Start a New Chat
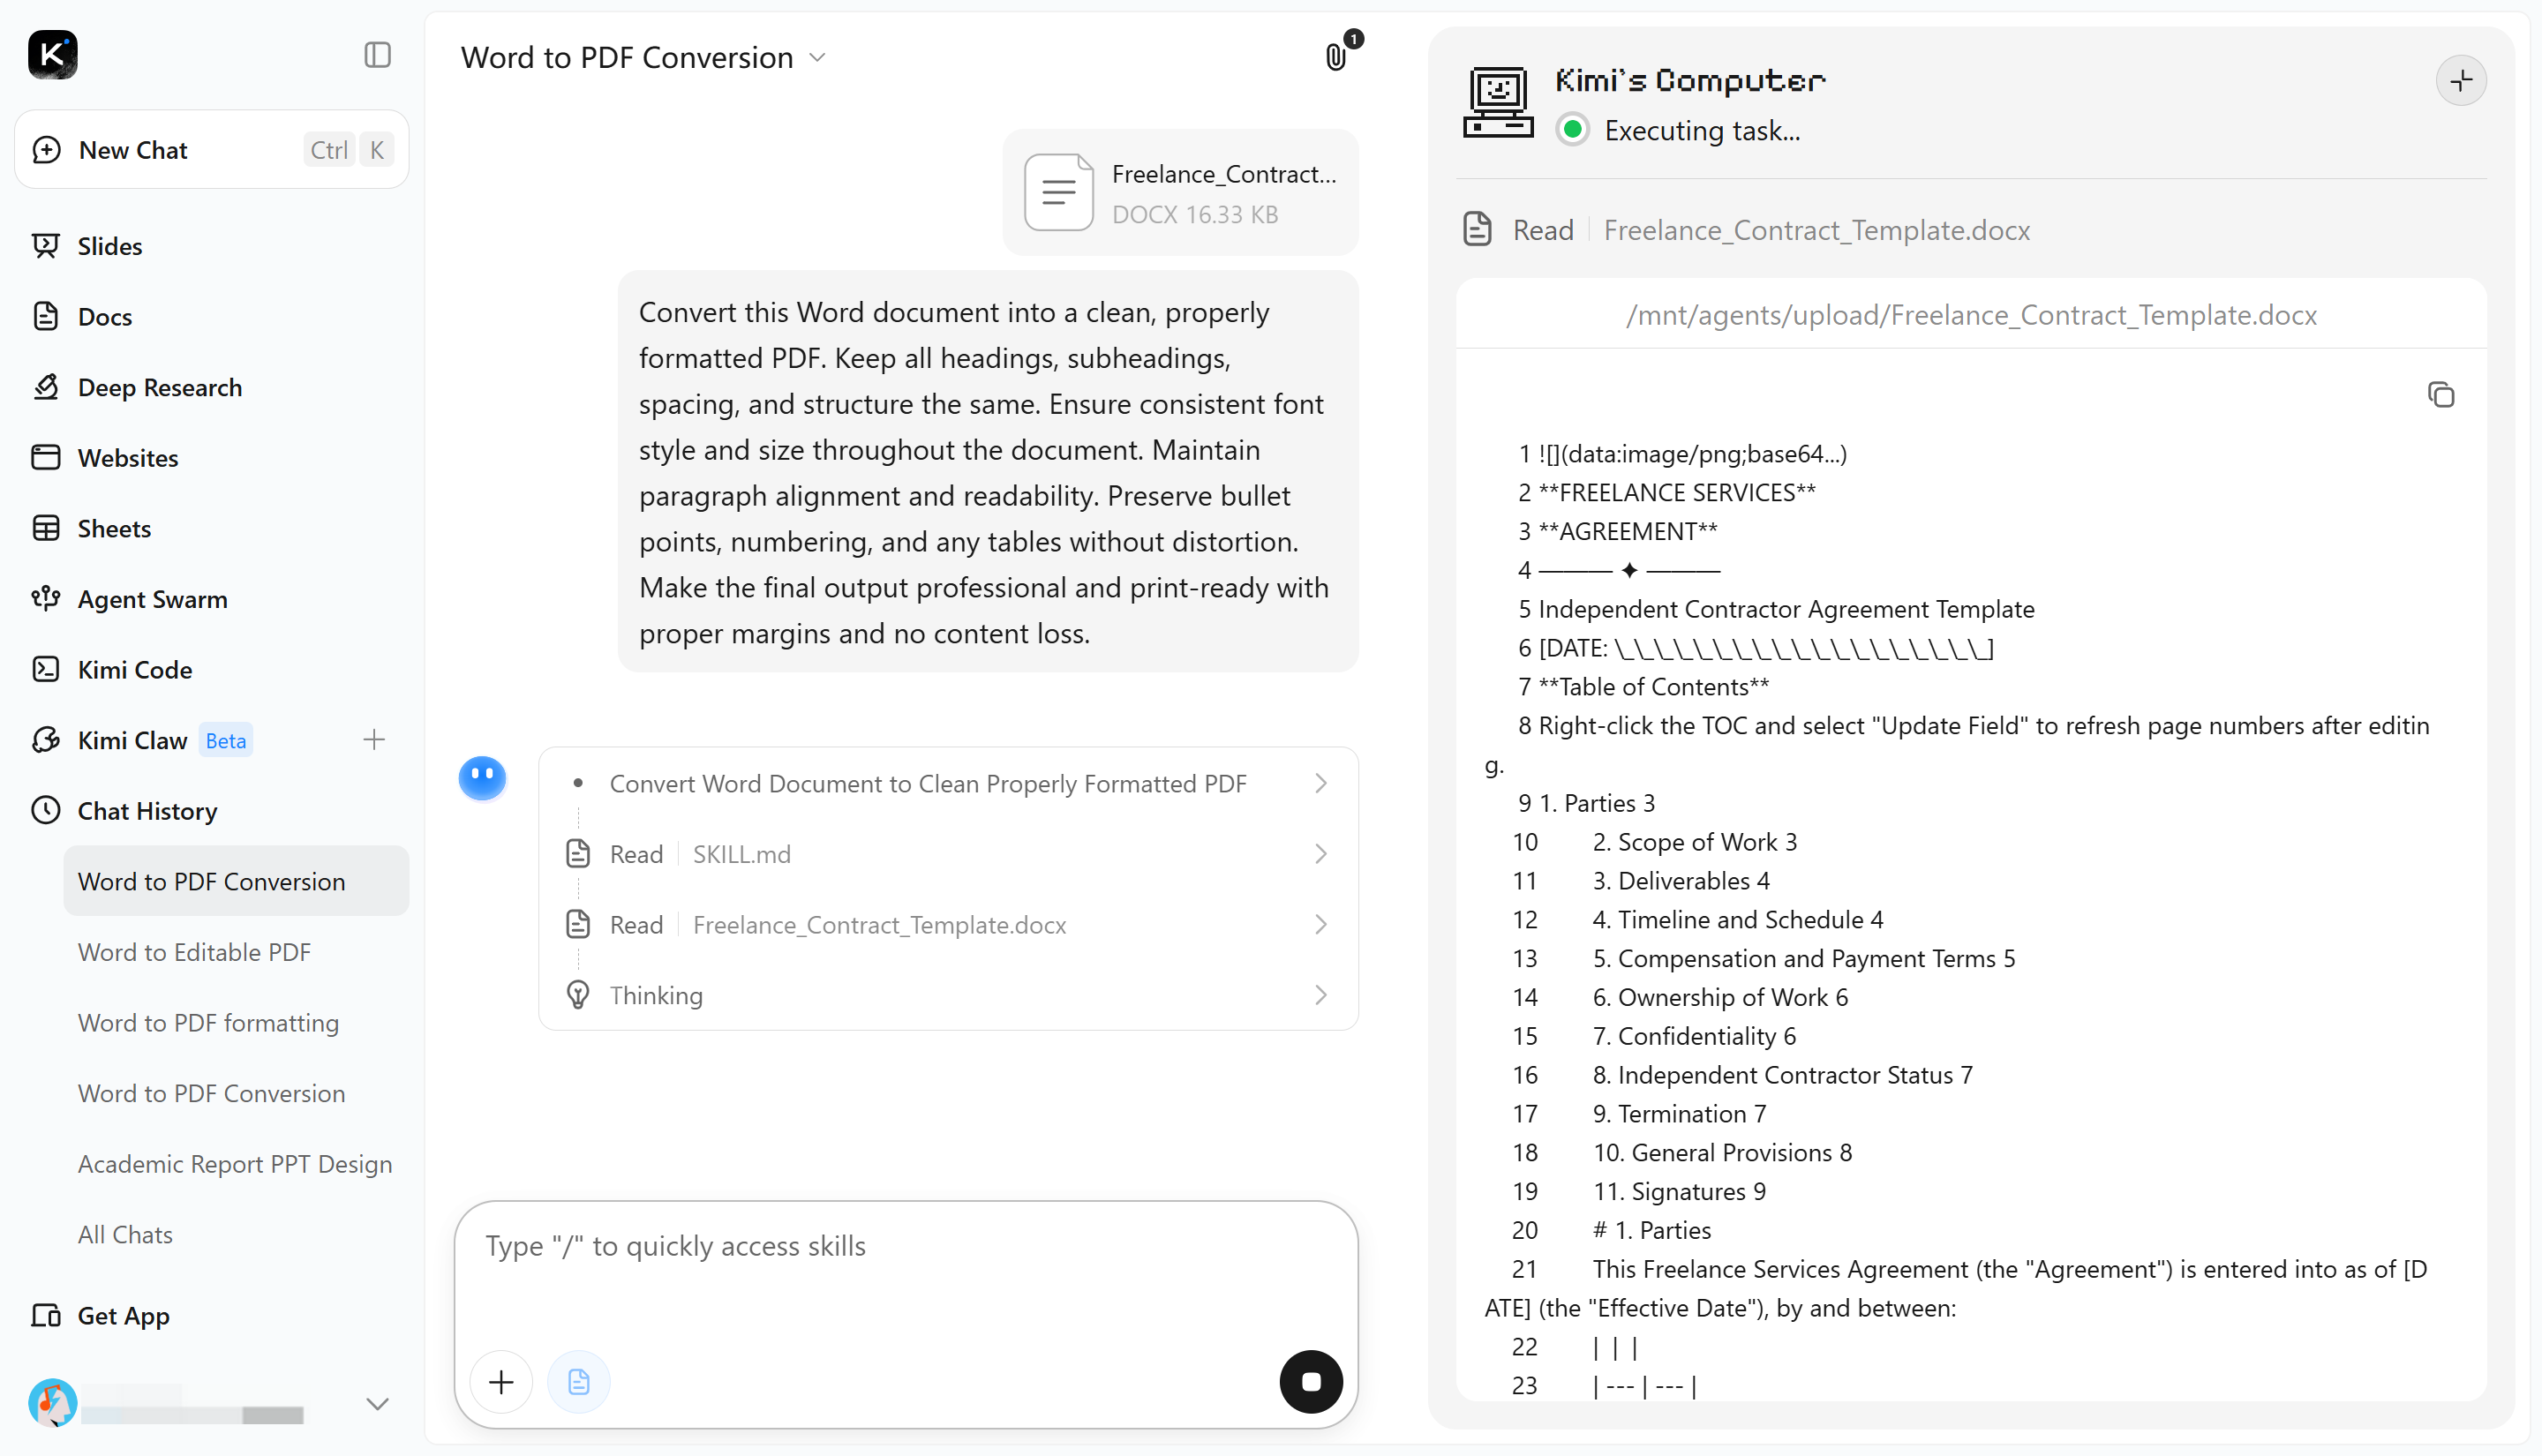The height and width of the screenshot is (1456, 2542). (212, 149)
